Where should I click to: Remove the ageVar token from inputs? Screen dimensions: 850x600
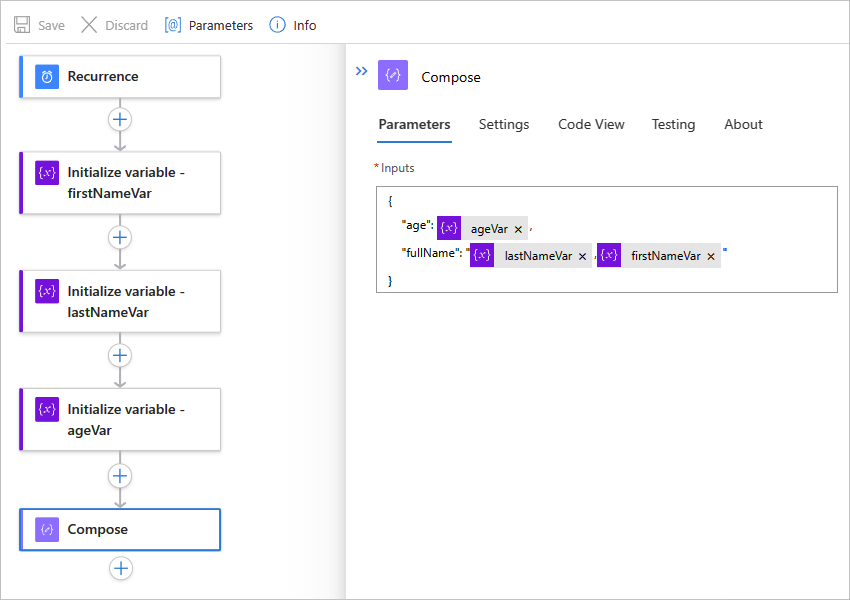(x=518, y=229)
